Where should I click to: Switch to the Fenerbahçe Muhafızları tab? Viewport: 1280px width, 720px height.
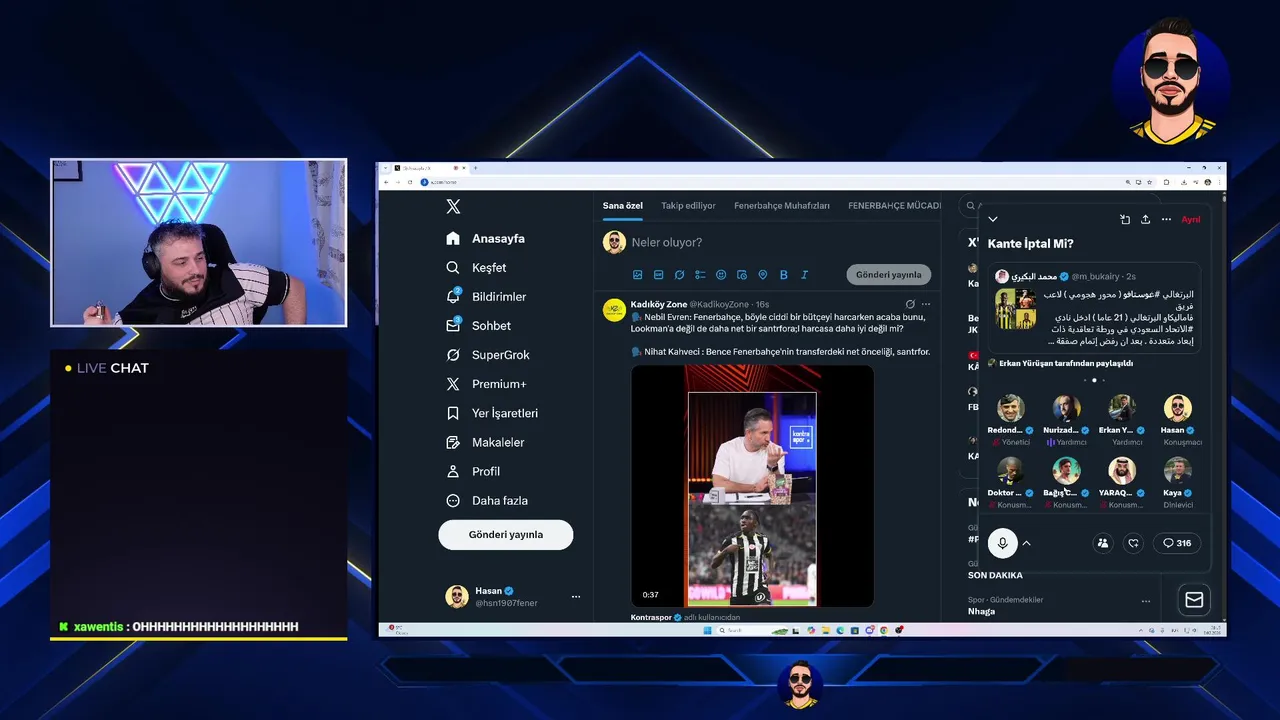[782, 205]
